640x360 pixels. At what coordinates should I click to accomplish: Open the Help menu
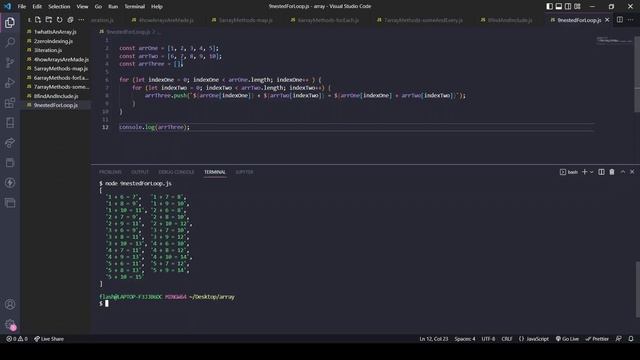coord(157,6)
